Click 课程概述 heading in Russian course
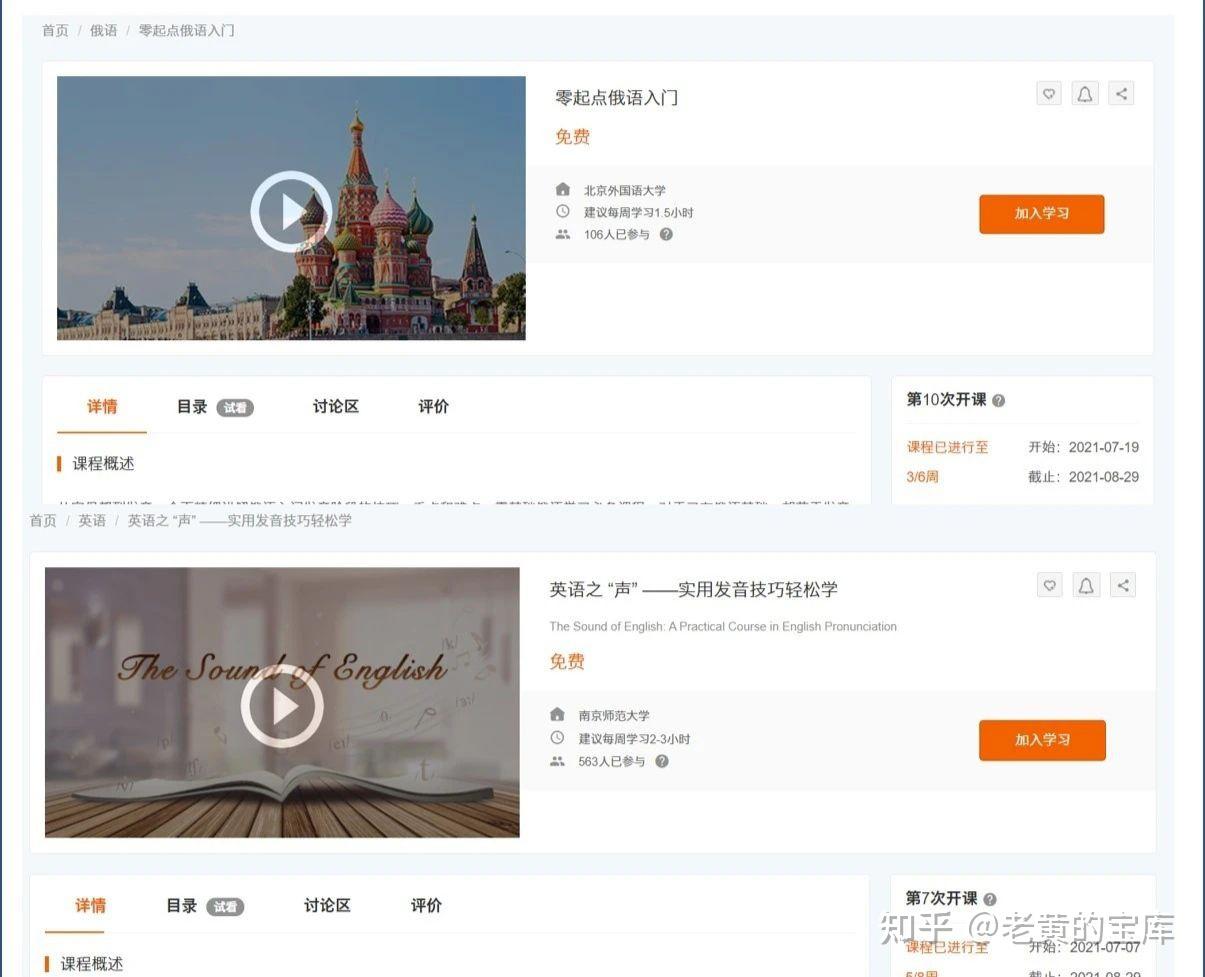This screenshot has height=977, width=1205. coord(103,463)
